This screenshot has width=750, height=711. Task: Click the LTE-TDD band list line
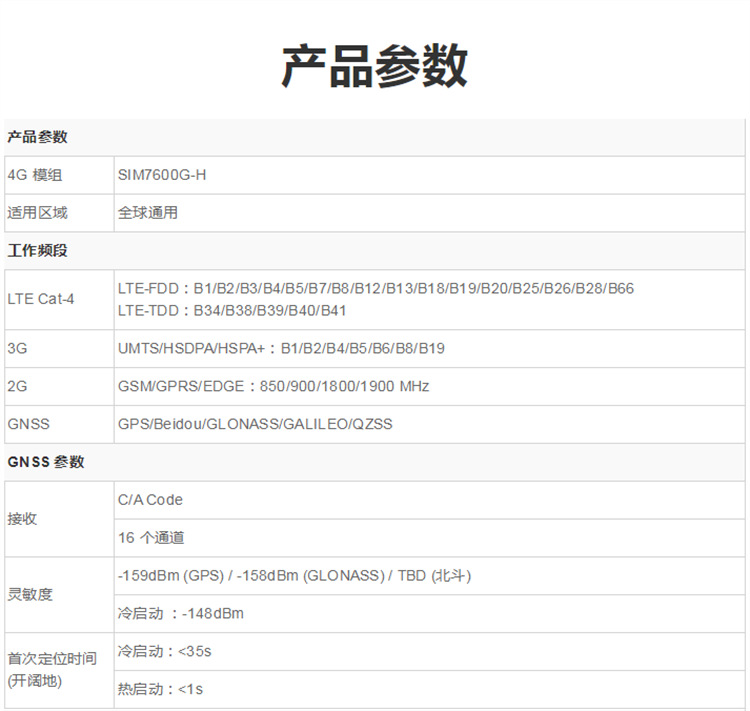pos(232,311)
